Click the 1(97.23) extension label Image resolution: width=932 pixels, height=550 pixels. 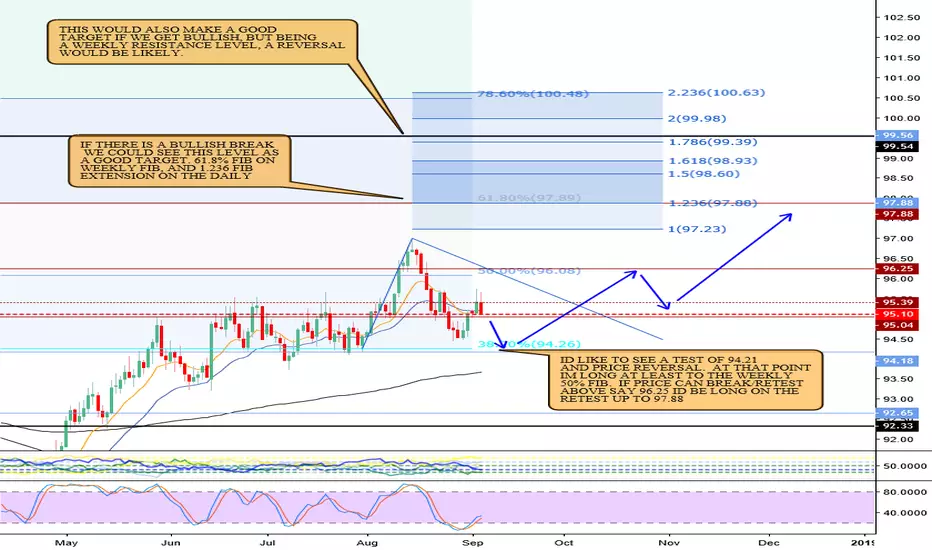[x=697, y=229]
